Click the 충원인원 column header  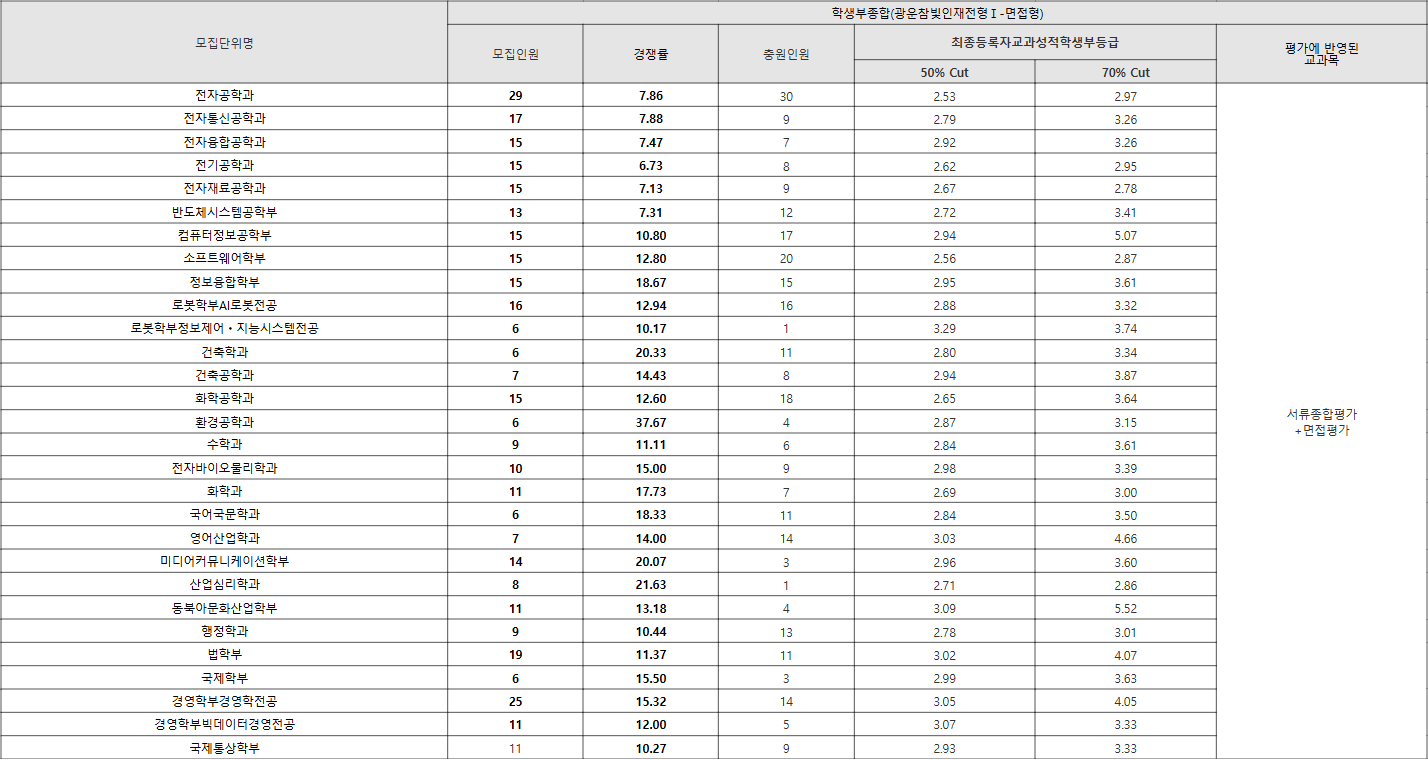786,54
